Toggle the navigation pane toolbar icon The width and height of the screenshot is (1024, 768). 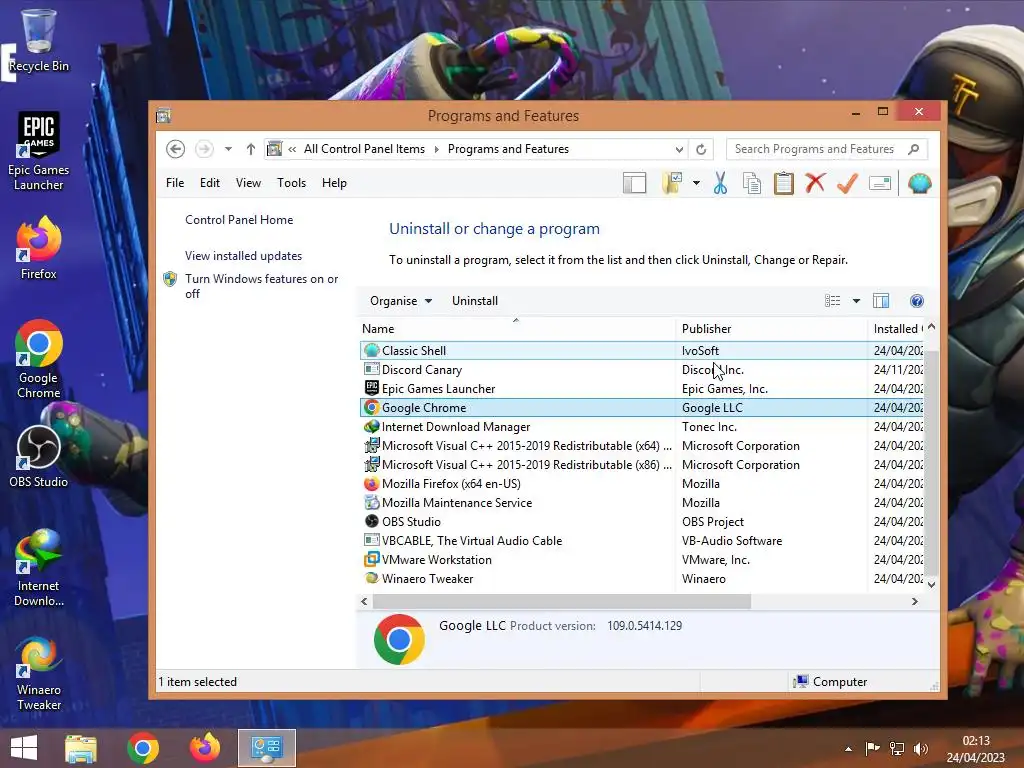[634, 184]
